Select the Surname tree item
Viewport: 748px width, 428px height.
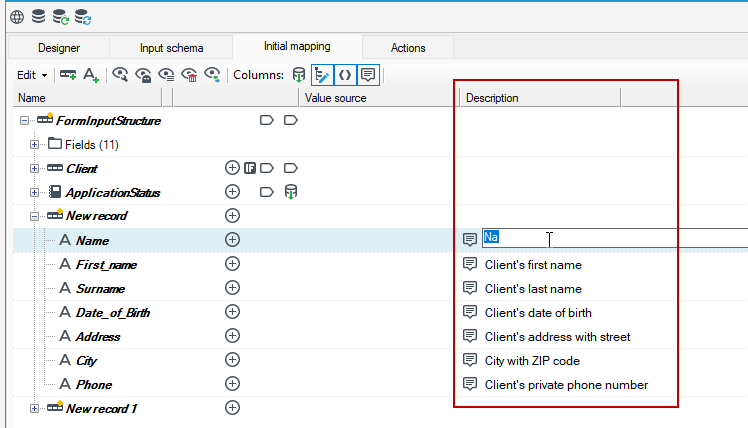tap(100, 289)
